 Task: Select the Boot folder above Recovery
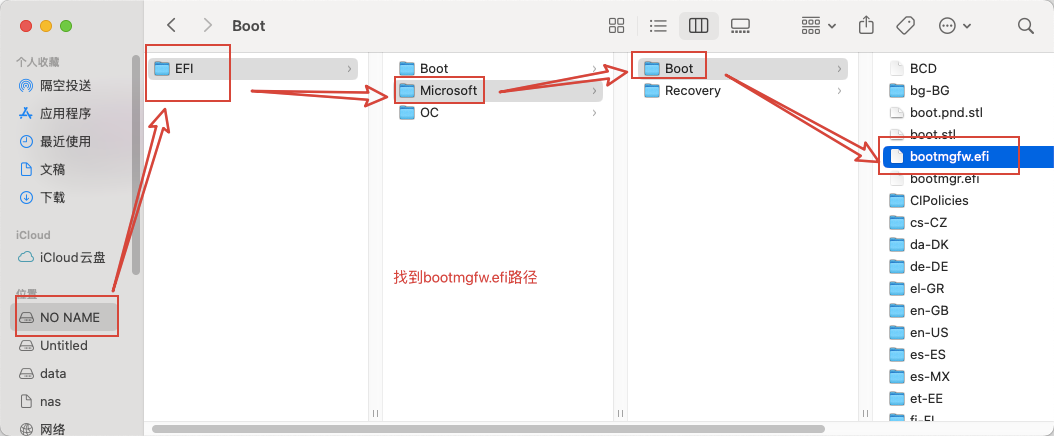[x=743, y=69]
